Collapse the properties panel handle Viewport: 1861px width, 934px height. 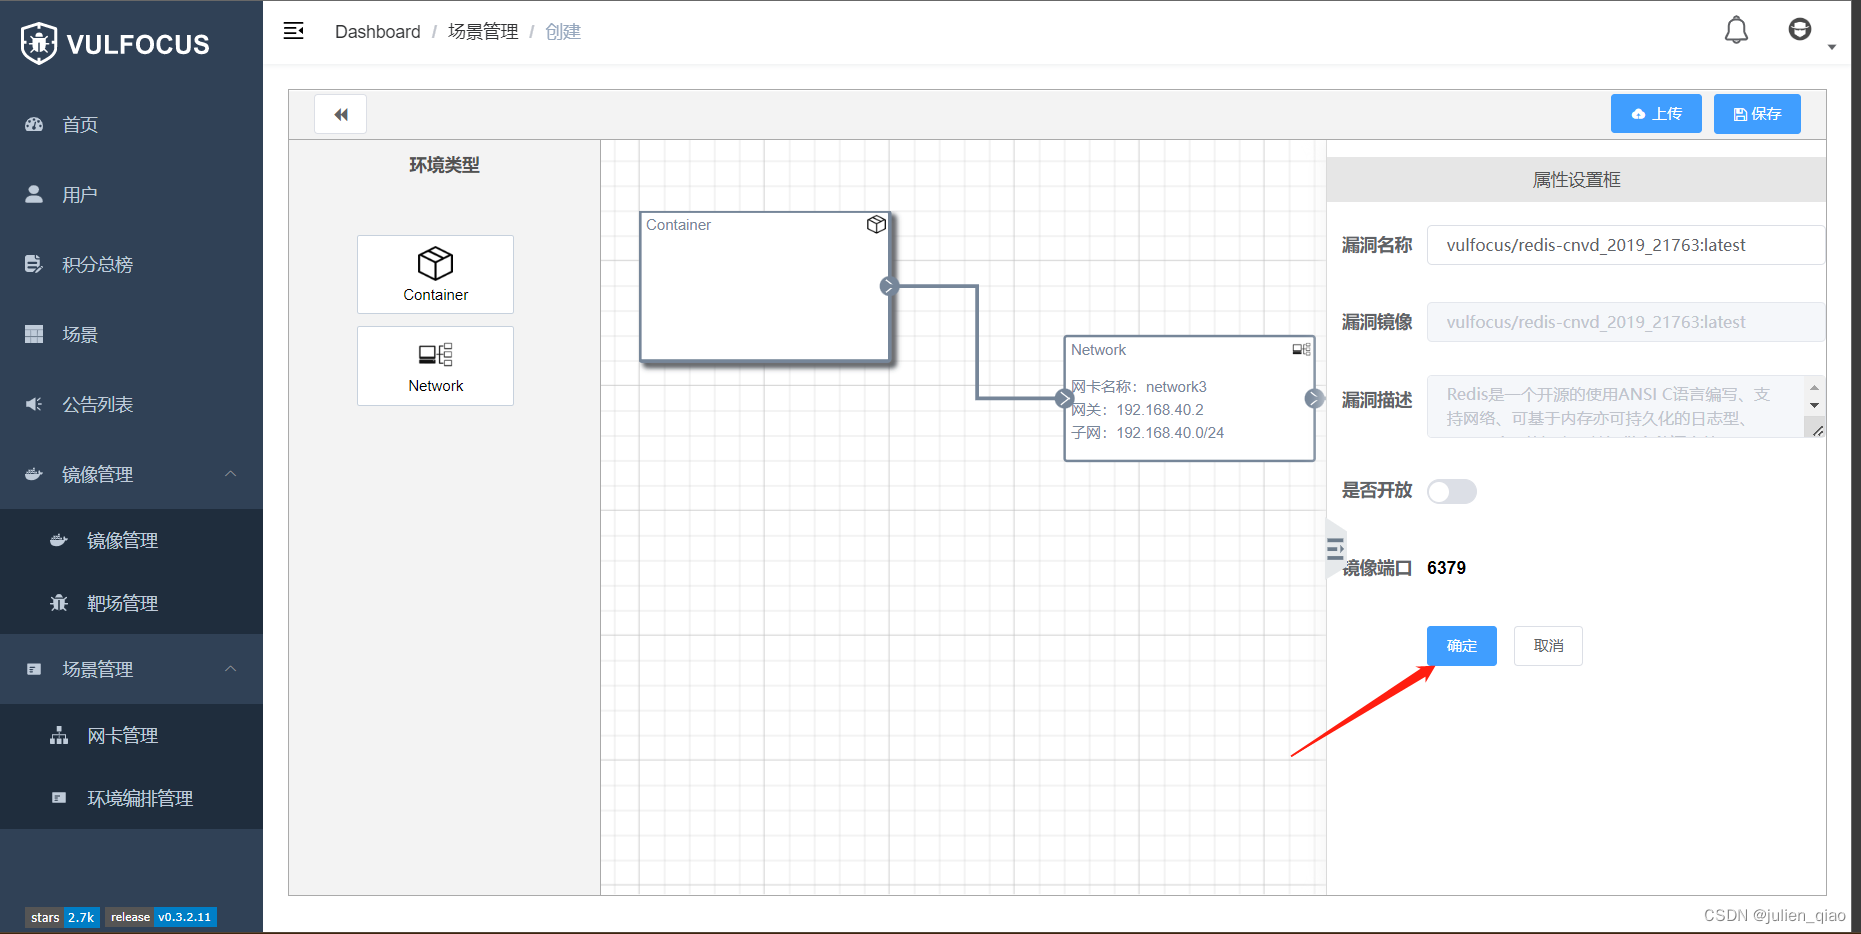tap(1335, 548)
